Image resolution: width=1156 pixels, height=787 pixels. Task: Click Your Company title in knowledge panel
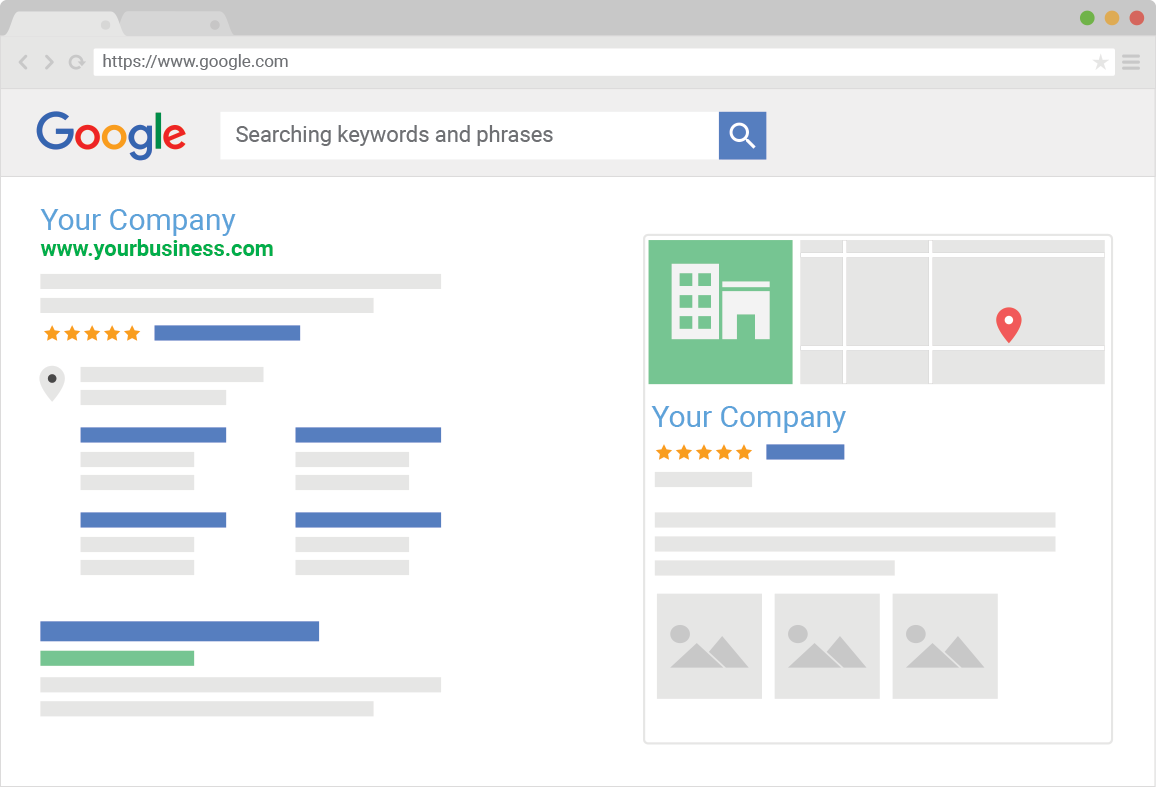[748, 417]
